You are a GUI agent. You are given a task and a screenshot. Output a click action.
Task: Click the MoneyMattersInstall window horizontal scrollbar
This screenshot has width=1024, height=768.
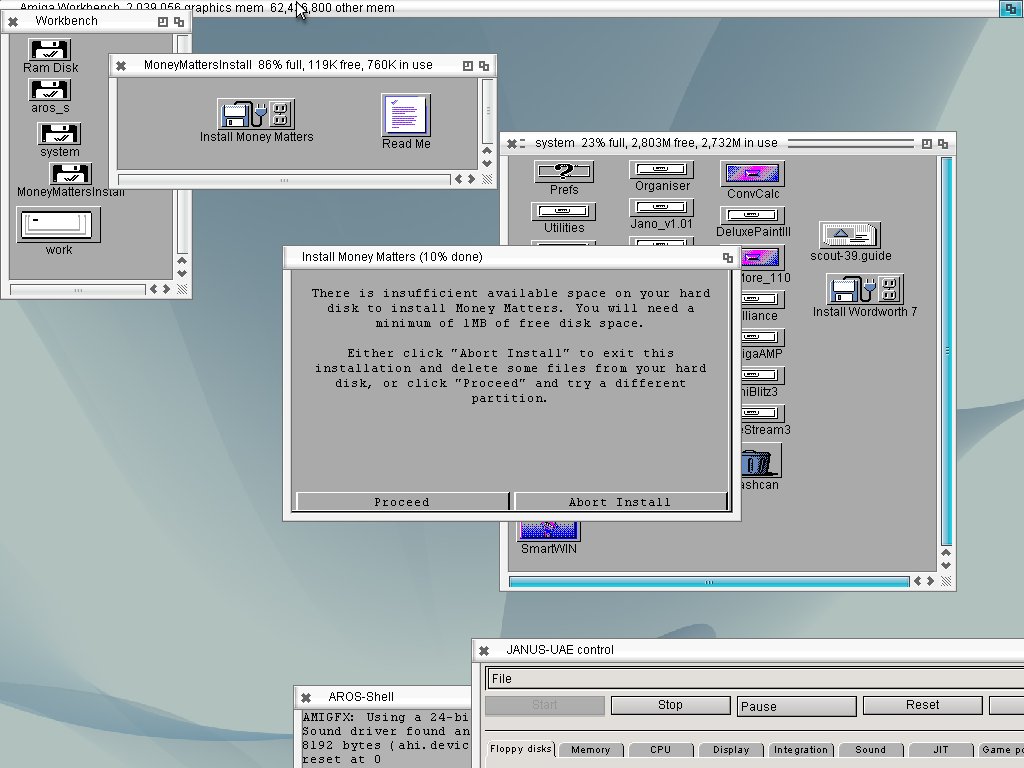284,180
